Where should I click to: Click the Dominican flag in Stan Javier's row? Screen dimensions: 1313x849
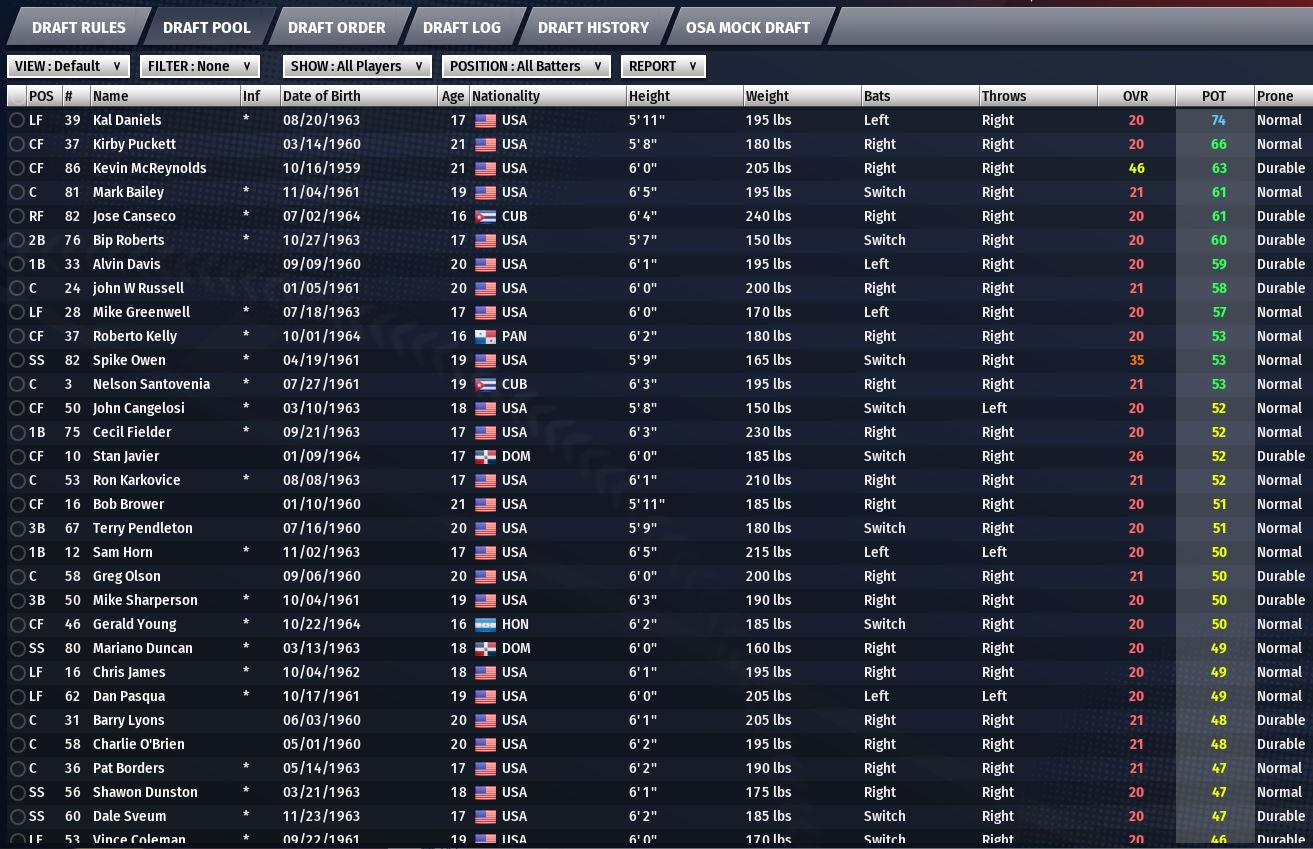click(485, 456)
